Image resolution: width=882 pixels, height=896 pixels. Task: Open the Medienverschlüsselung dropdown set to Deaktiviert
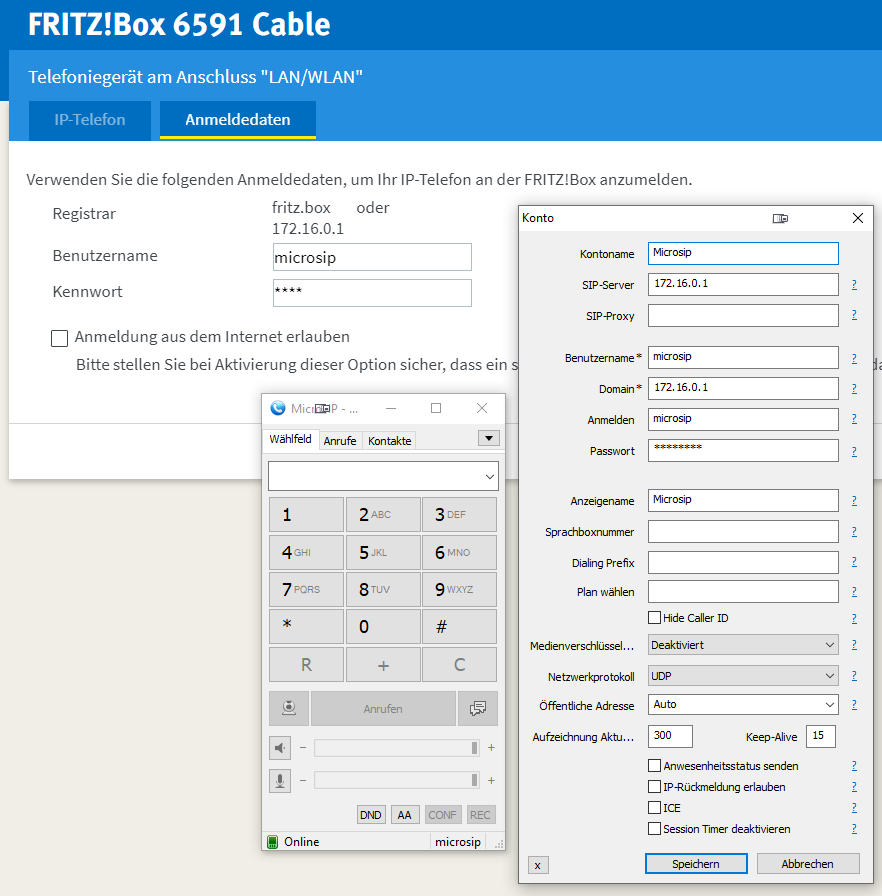(x=743, y=645)
